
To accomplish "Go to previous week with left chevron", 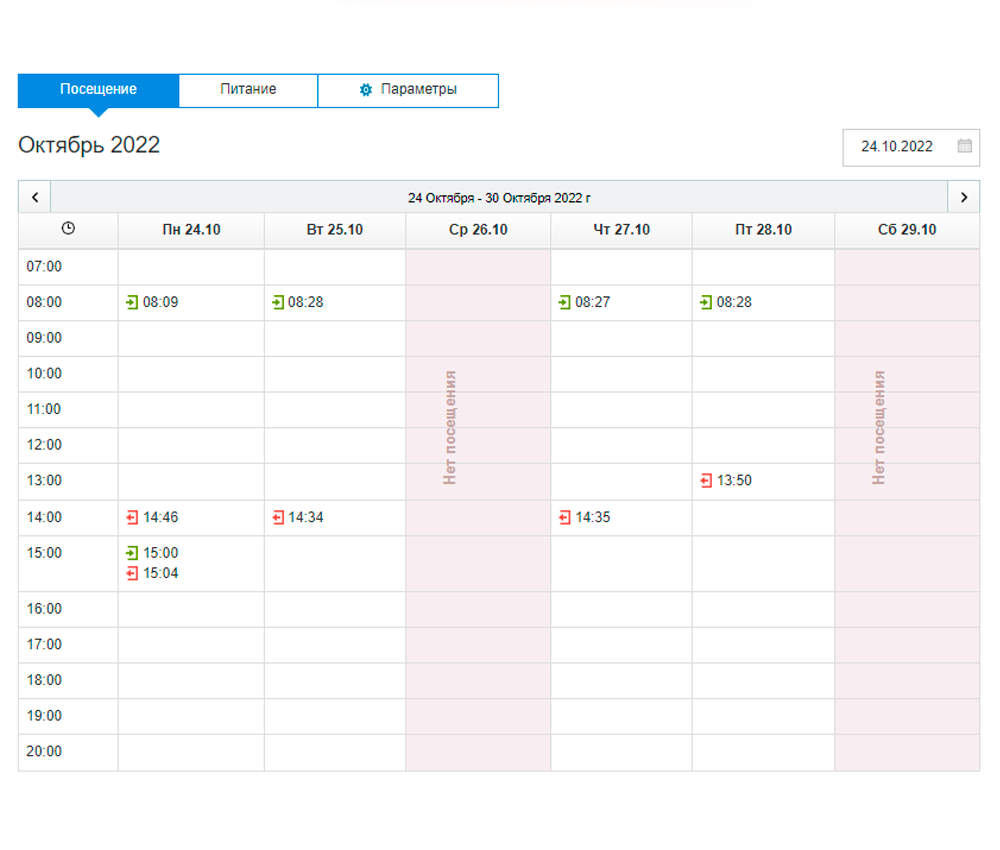I will pos(35,197).
